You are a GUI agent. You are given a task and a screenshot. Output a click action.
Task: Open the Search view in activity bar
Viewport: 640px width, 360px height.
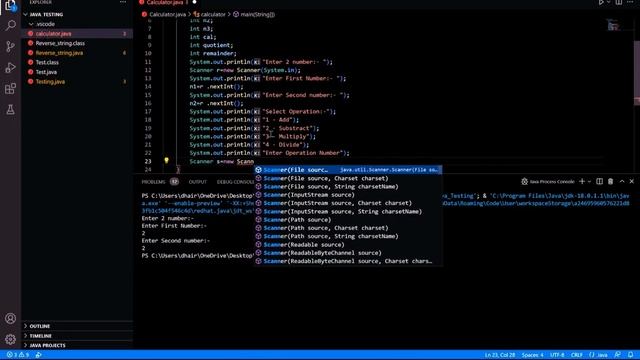tap(10, 25)
